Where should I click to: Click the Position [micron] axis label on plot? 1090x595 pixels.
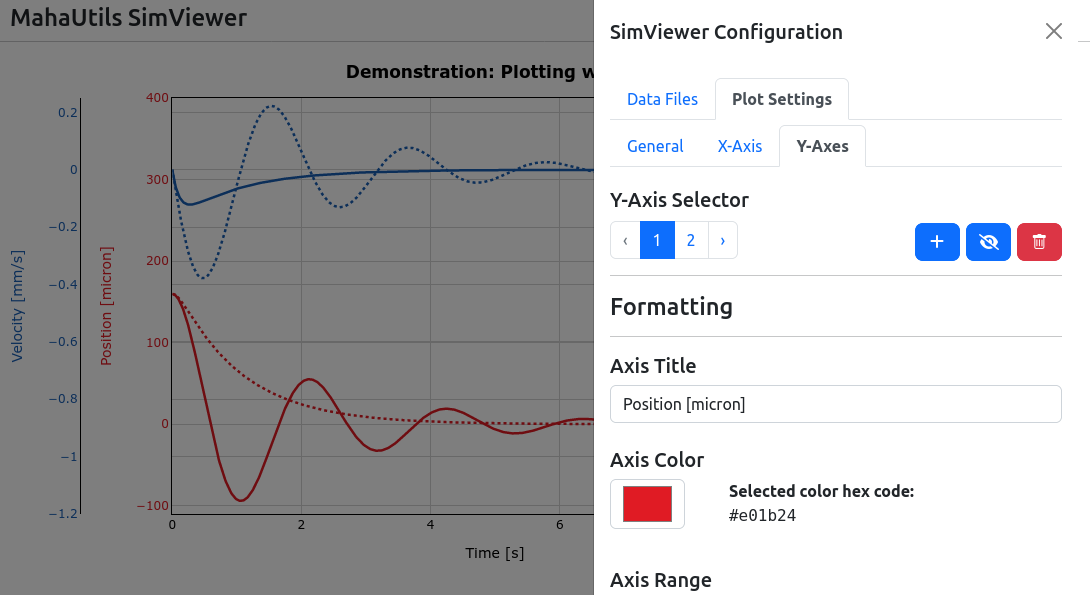(106, 306)
